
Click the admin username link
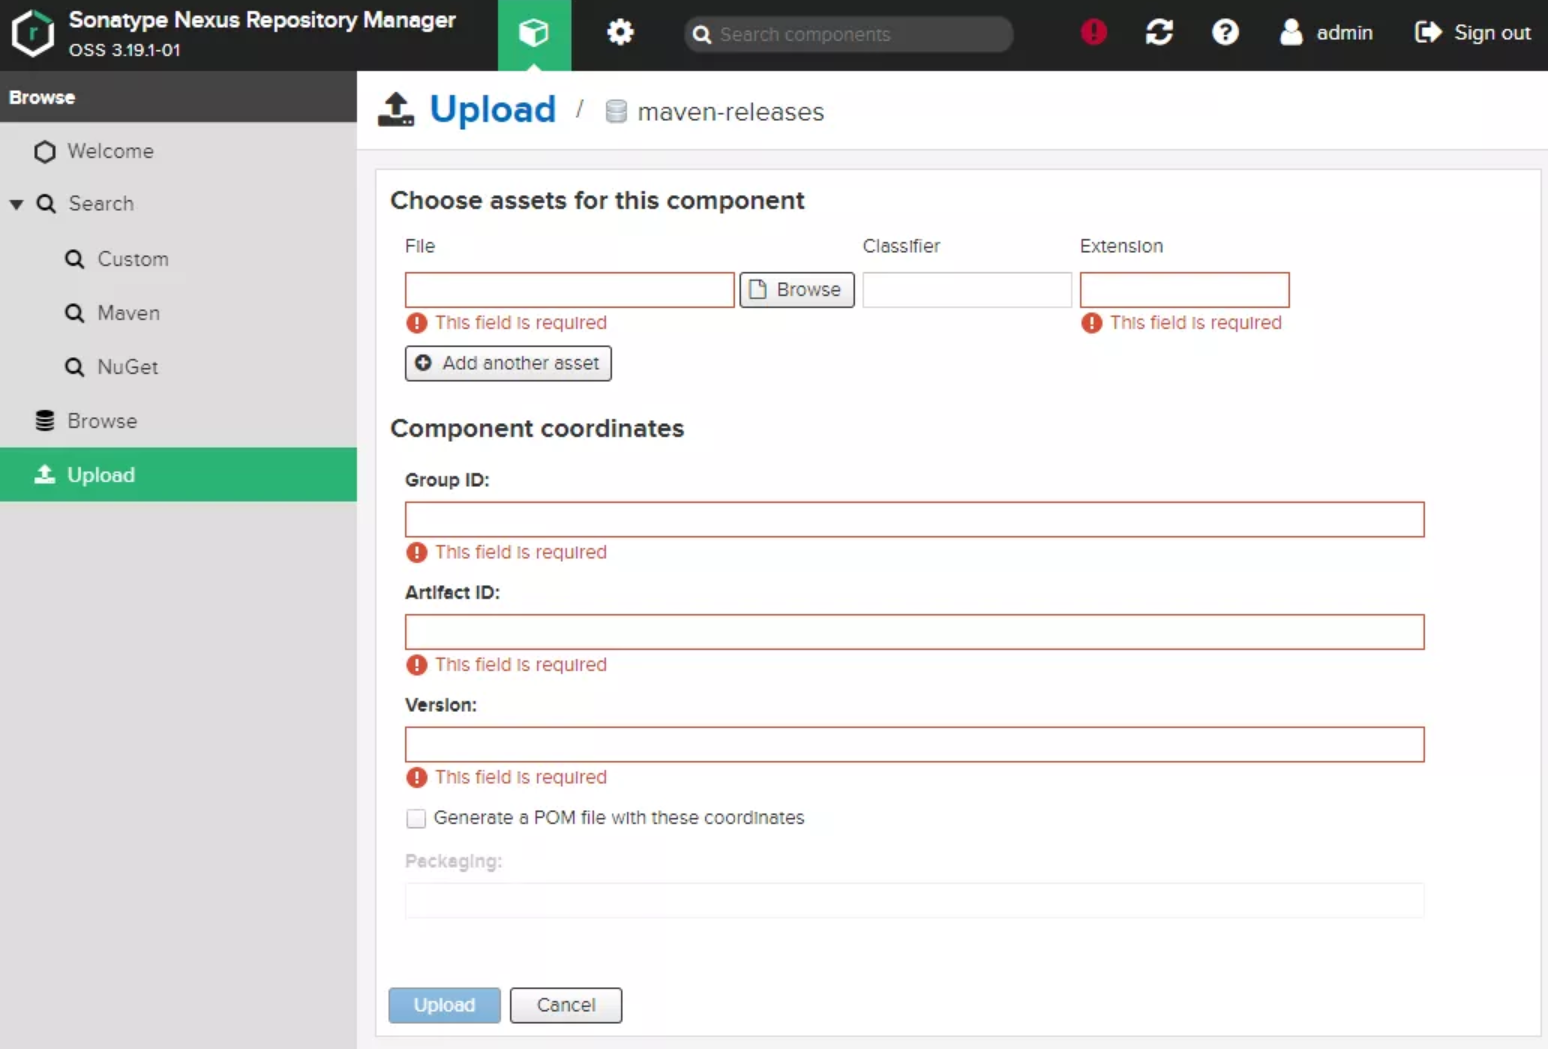1344,33
